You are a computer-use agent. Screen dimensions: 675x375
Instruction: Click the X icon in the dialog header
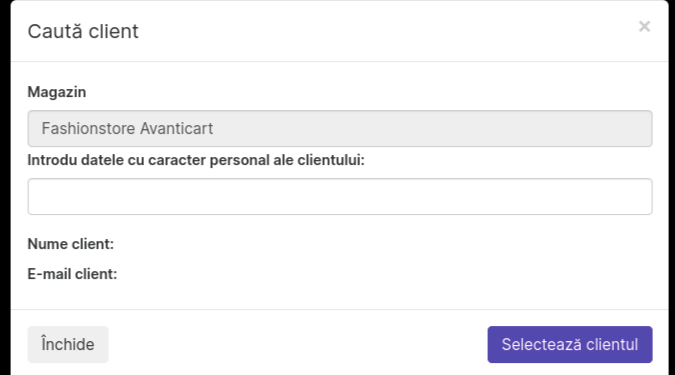644,27
